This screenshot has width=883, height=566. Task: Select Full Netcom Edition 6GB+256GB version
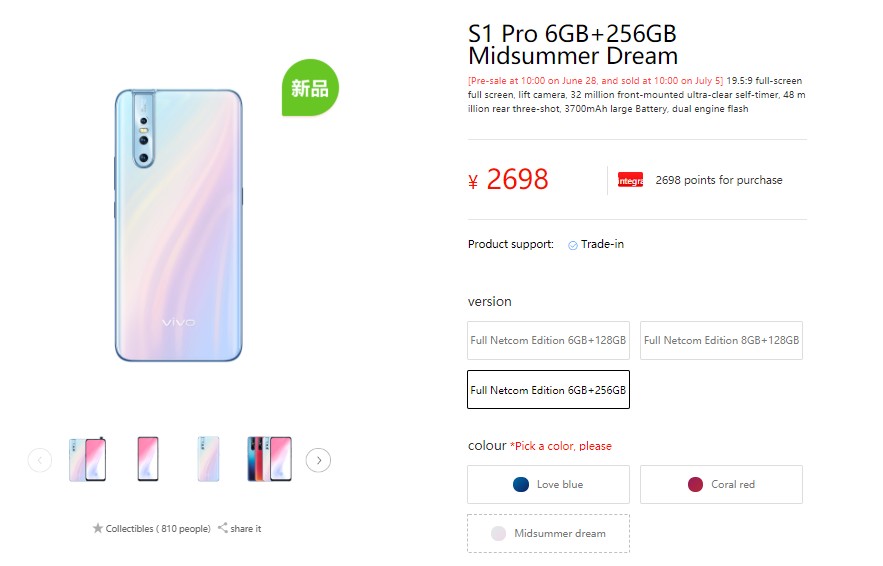click(548, 390)
